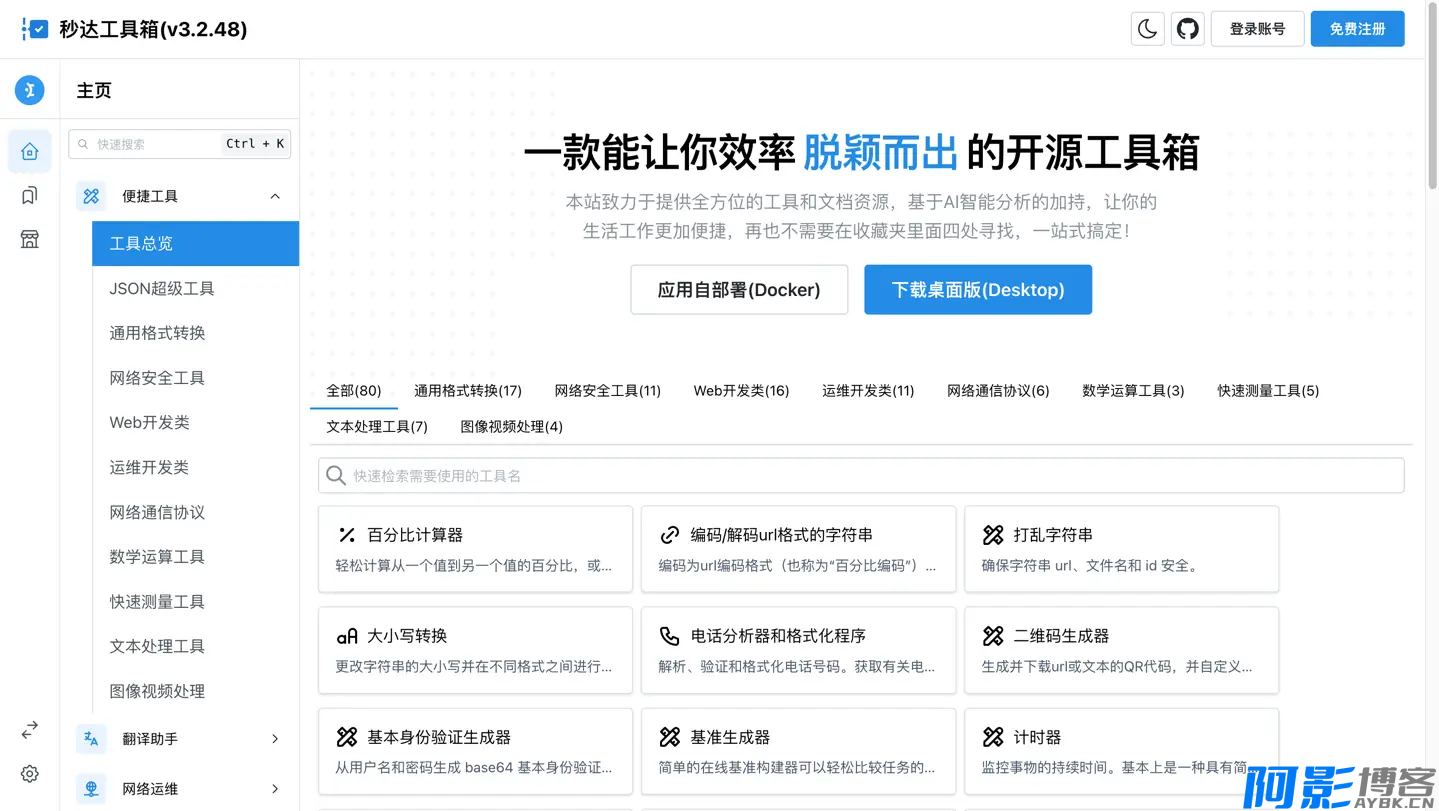Screen dimensions: 1439x811
Task: Open 通用格式转换 in the sidebar
Action: tap(196, 333)
